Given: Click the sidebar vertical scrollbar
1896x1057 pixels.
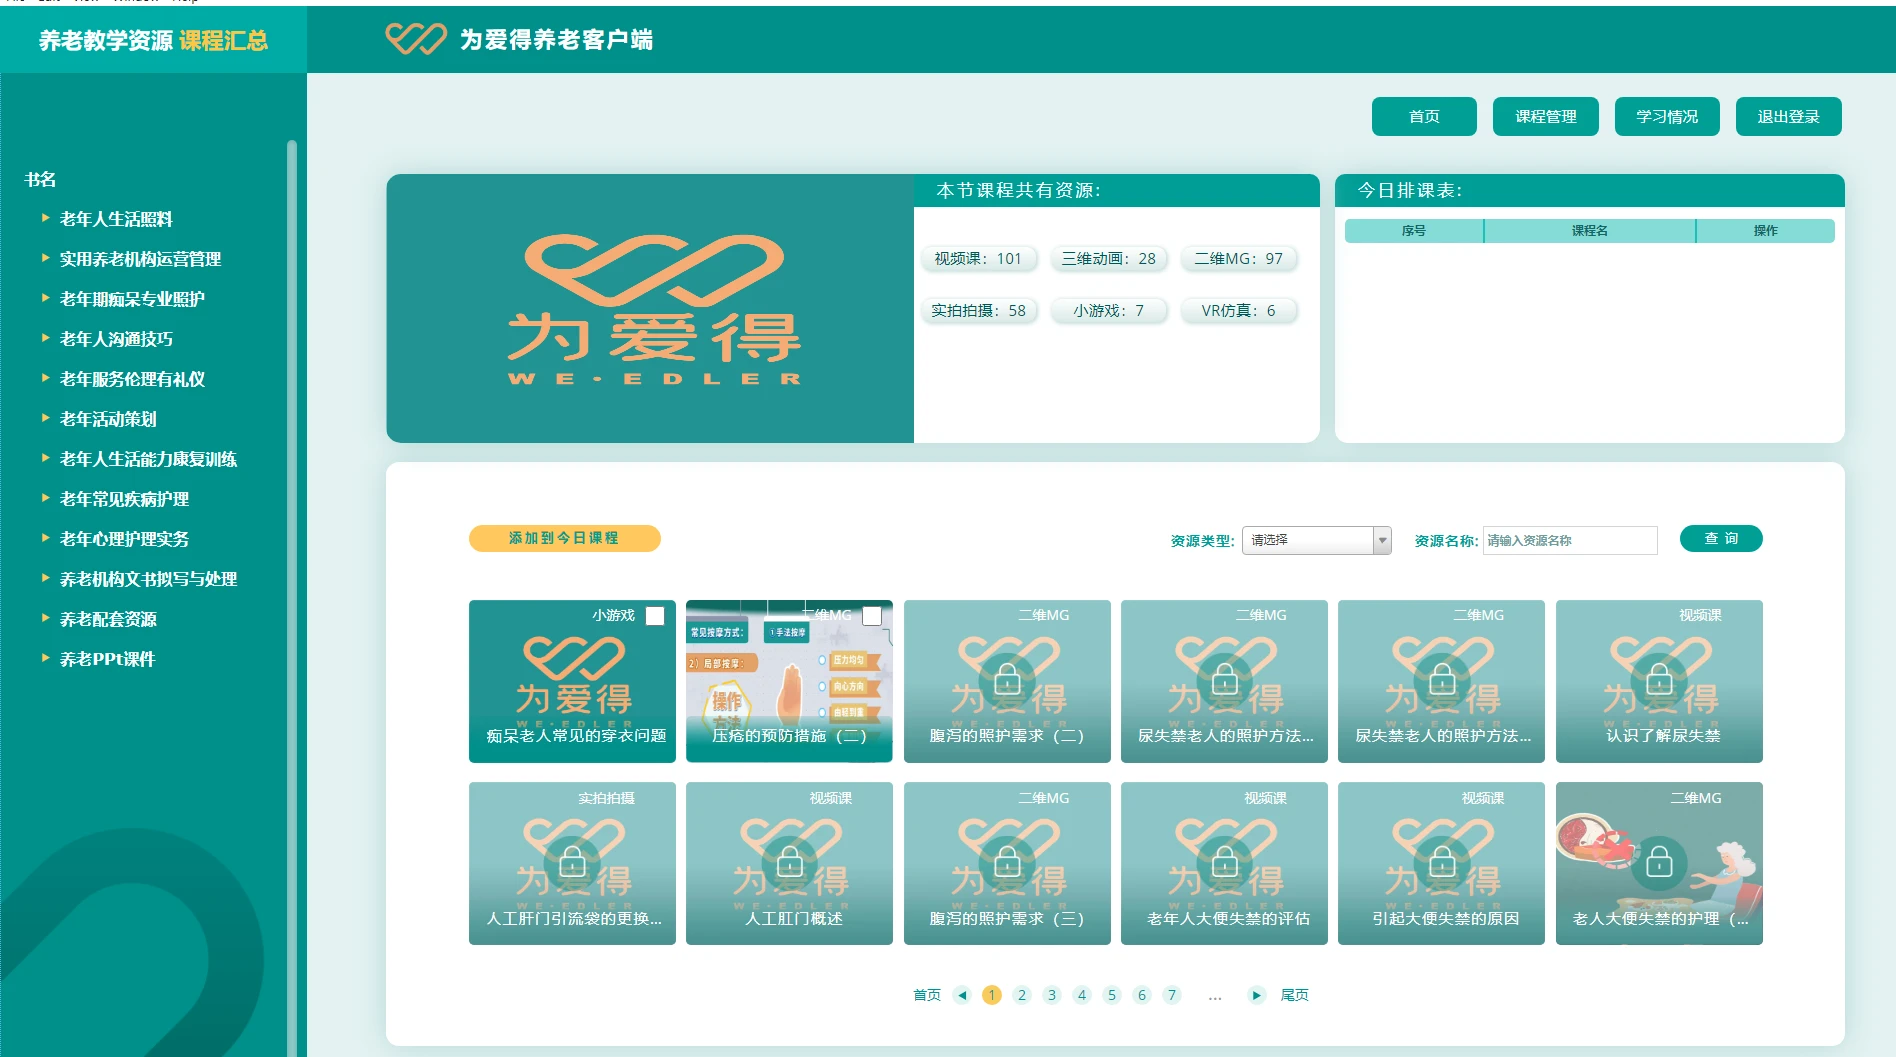Looking at the screenshot, I should (x=292, y=598).
